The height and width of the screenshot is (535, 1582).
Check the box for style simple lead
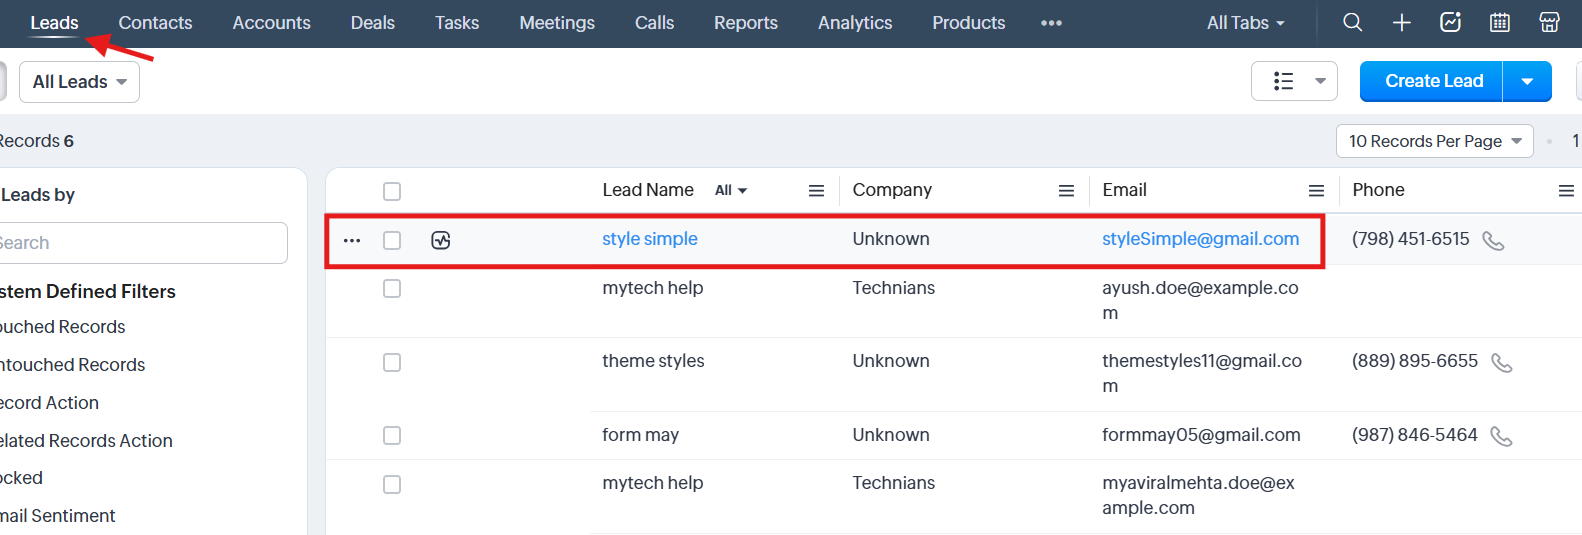pos(392,240)
